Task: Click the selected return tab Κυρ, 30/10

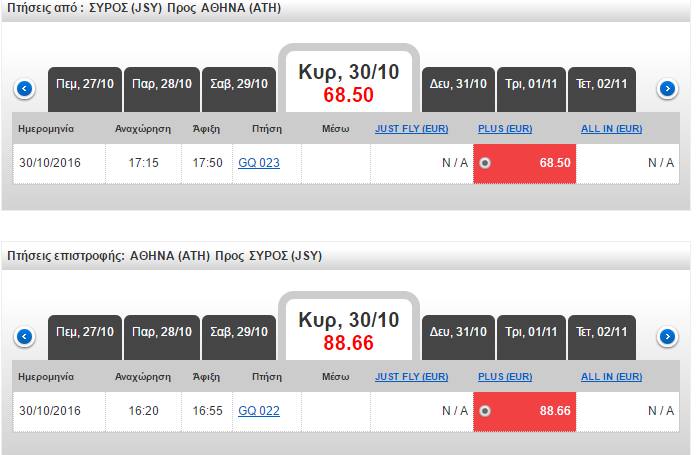Action: click(x=348, y=331)
